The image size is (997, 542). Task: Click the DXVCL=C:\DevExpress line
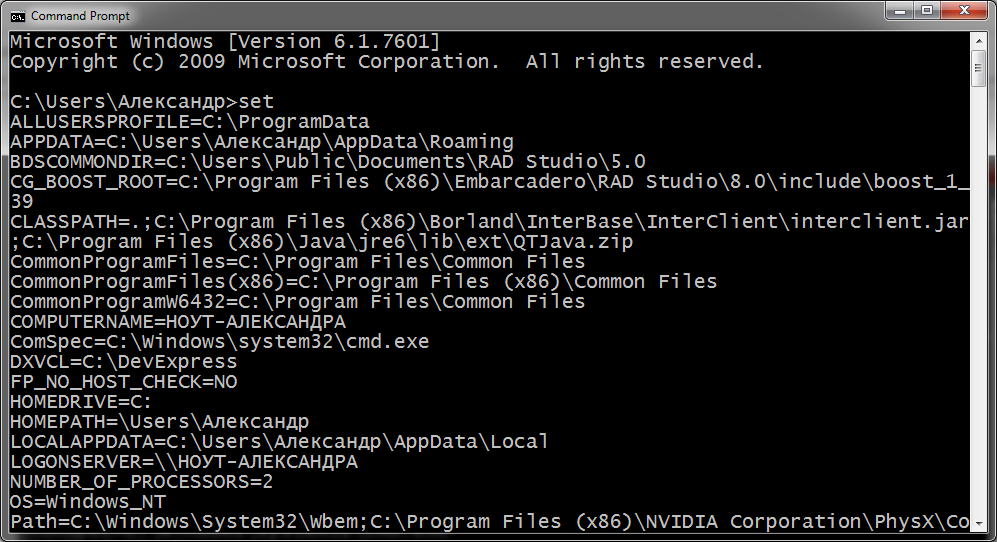pos(123,362)
